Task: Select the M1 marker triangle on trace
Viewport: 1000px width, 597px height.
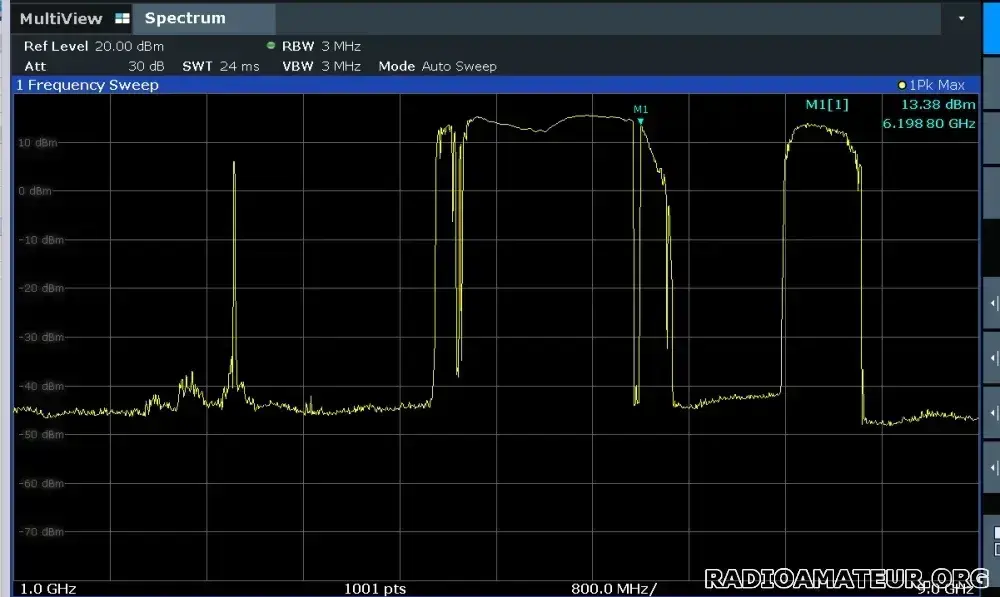Action: click(x=641, y=121)
